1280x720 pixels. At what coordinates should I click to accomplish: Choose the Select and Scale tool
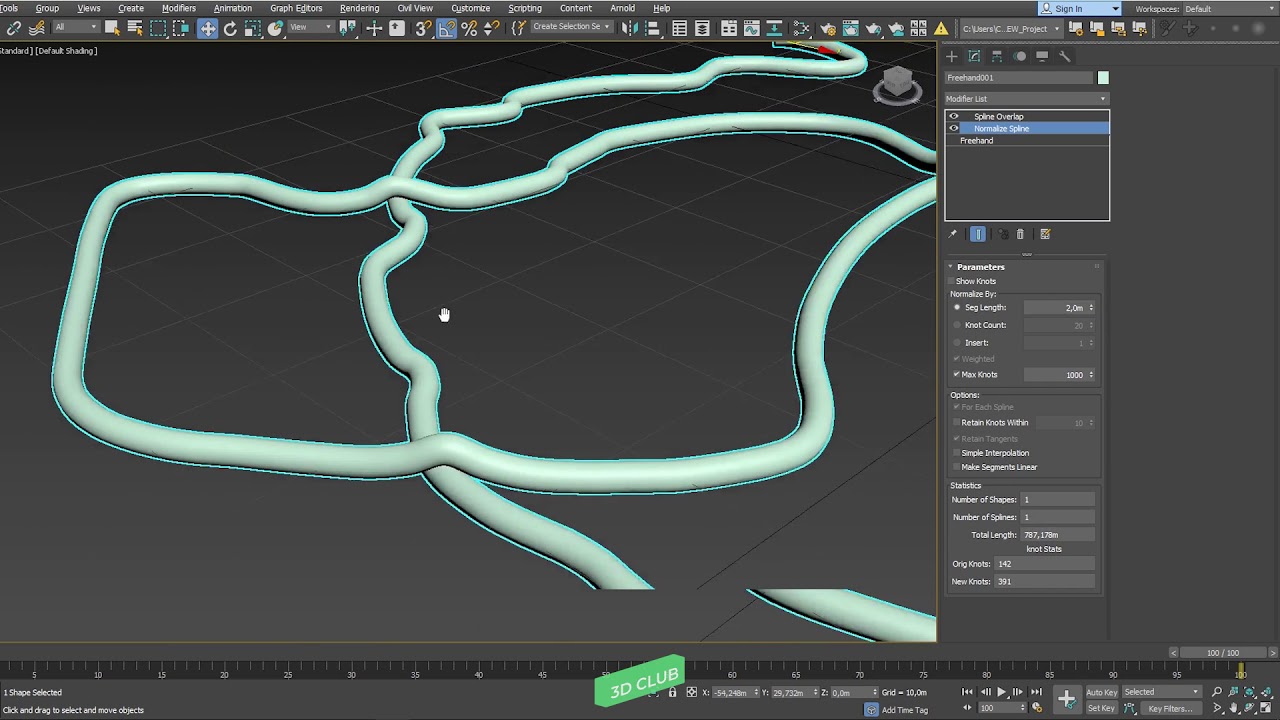pos(253,29)
